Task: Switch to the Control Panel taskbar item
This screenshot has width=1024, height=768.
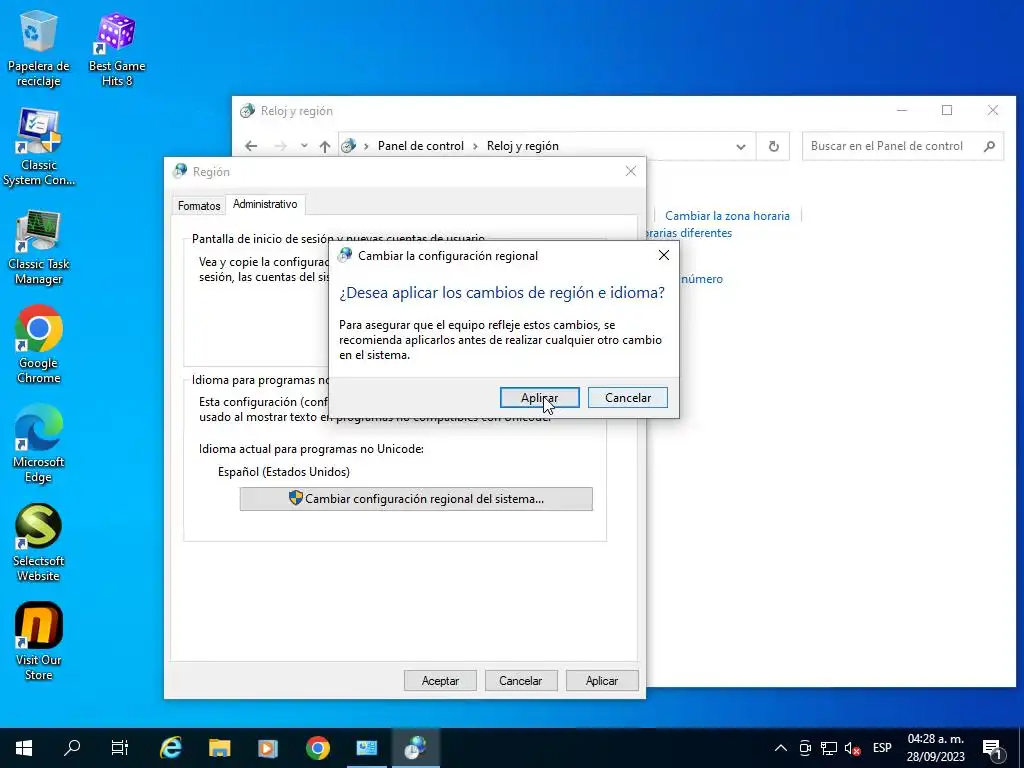Action: tap(366, 748)
